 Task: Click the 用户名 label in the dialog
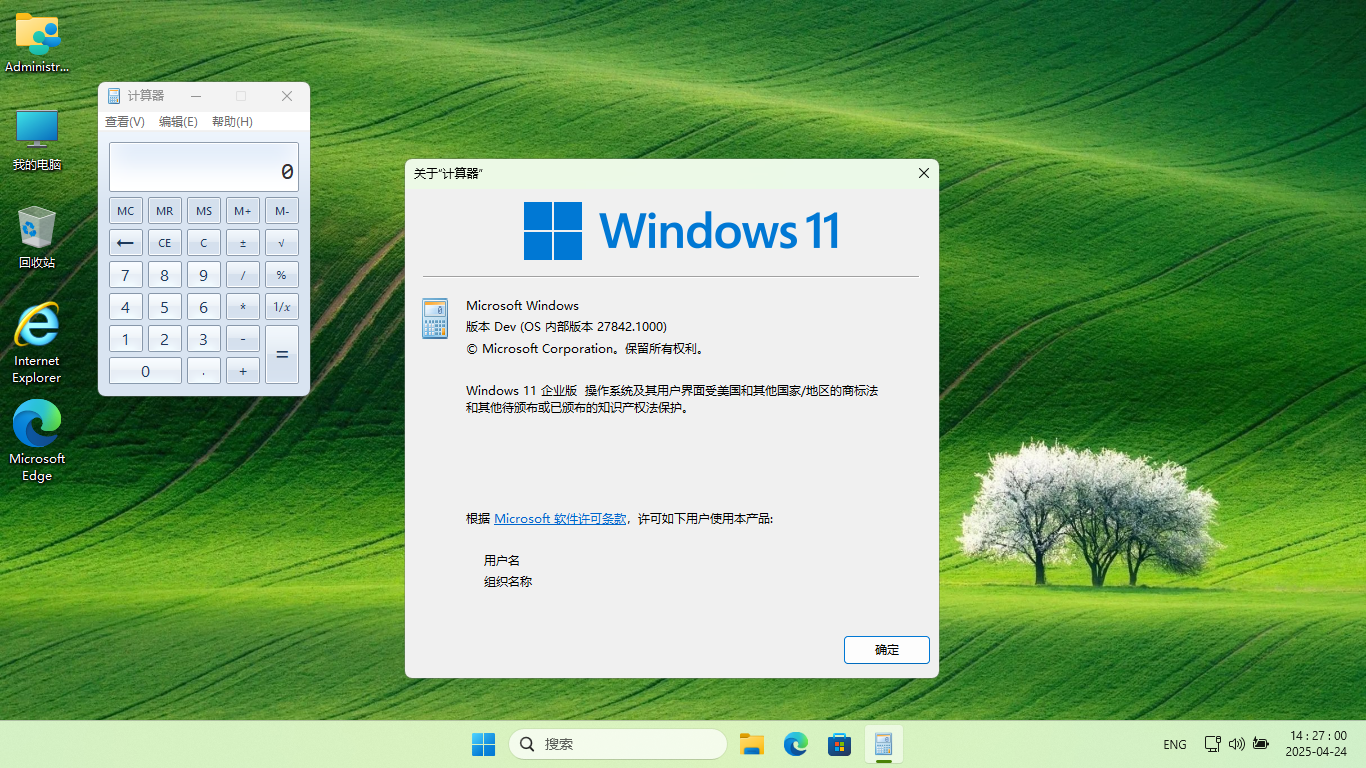pos(502,561)
